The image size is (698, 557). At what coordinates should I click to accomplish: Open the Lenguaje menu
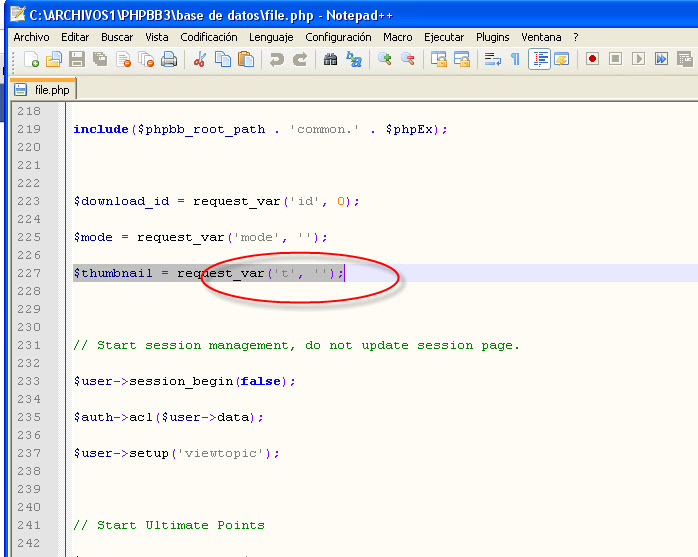click(271, 37)
